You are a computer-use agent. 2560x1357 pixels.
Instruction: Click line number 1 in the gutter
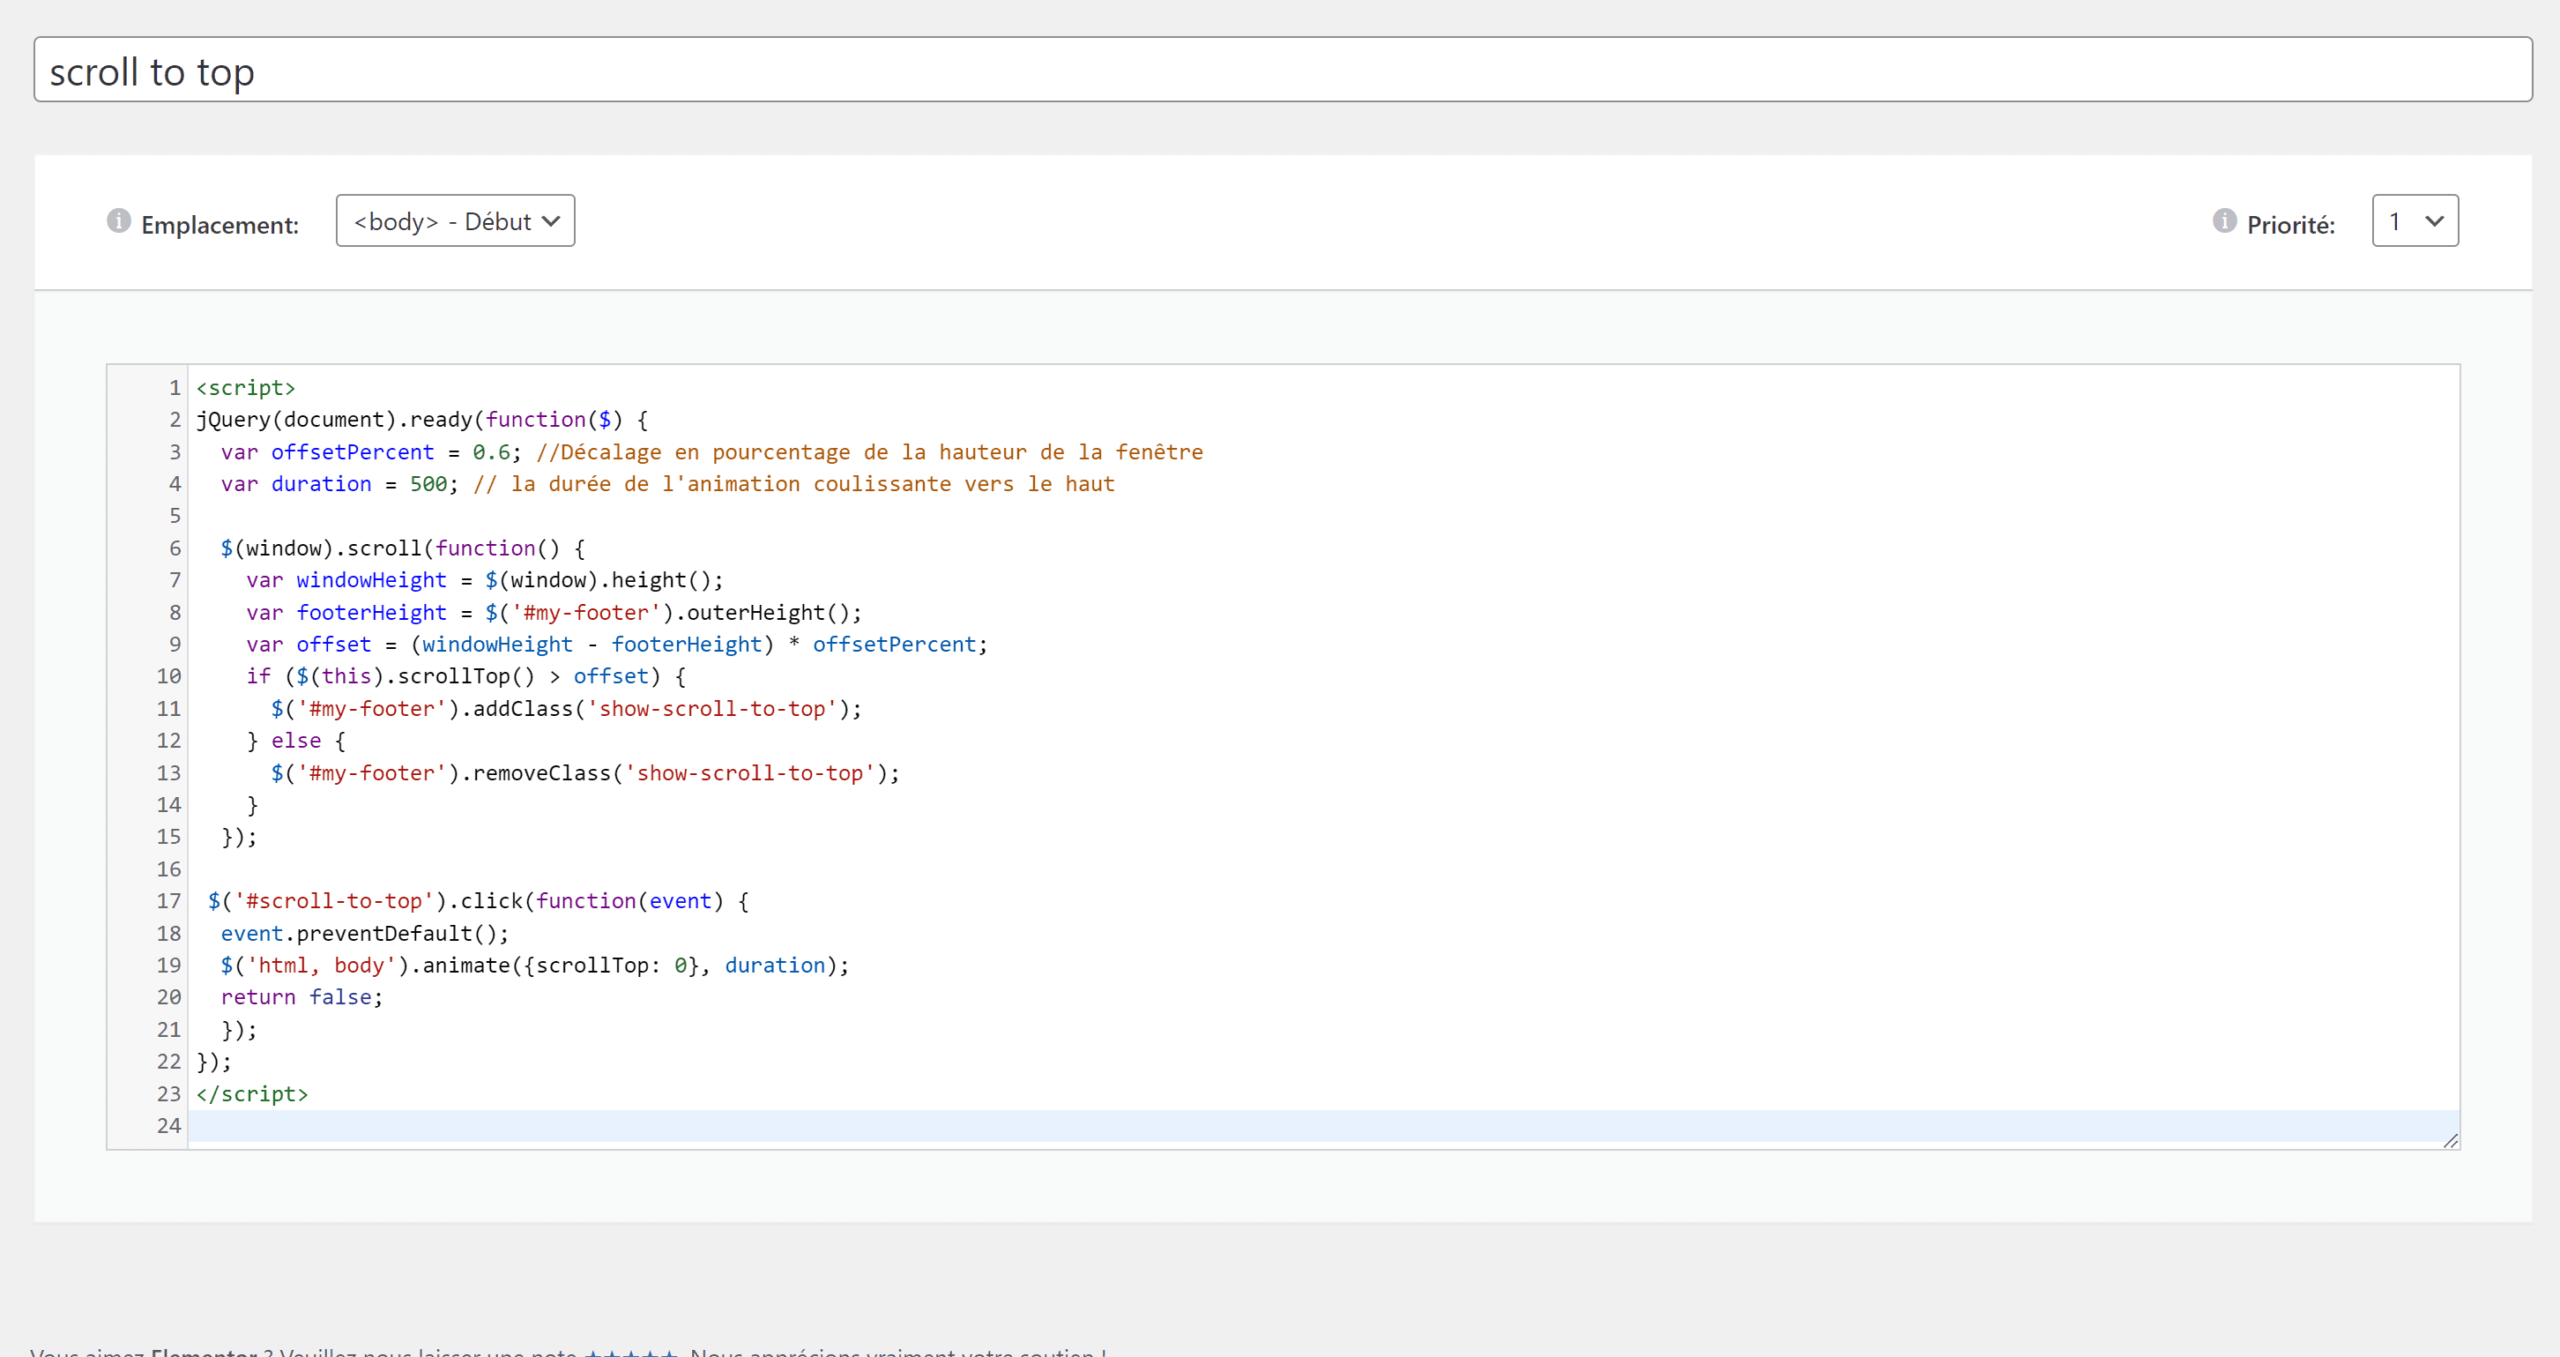[x=174, y=388]
